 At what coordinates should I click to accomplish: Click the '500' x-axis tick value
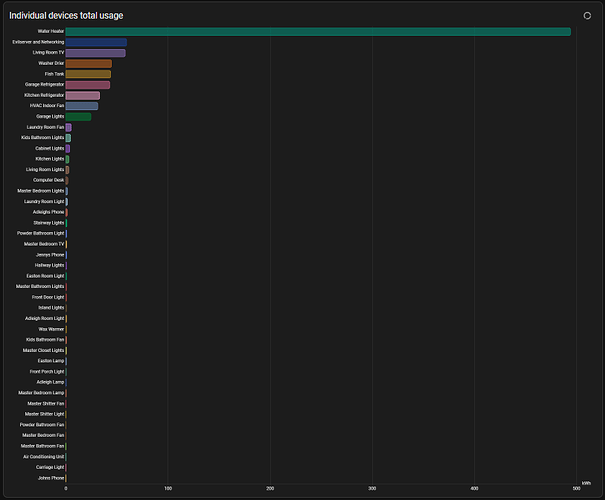click(576, 489)
